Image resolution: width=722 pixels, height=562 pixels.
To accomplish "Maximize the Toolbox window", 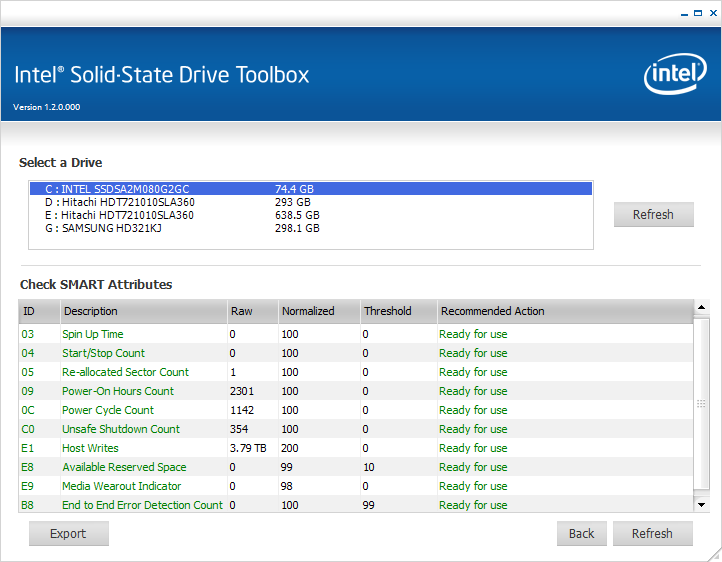I will [x=698, y=13].
